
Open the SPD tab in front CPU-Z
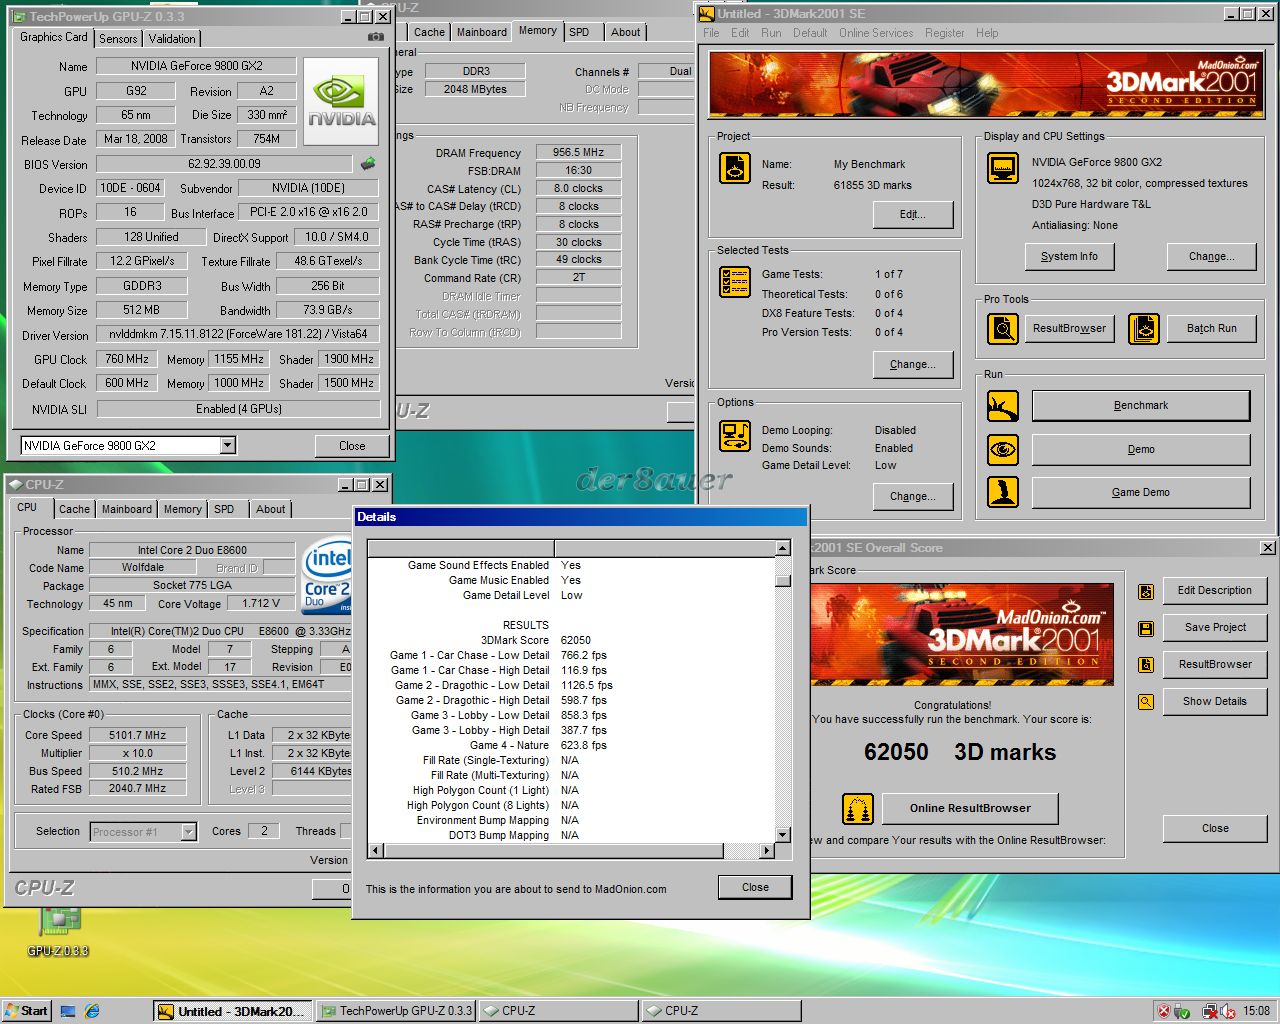pyautogui.click(x=224, y=509)
